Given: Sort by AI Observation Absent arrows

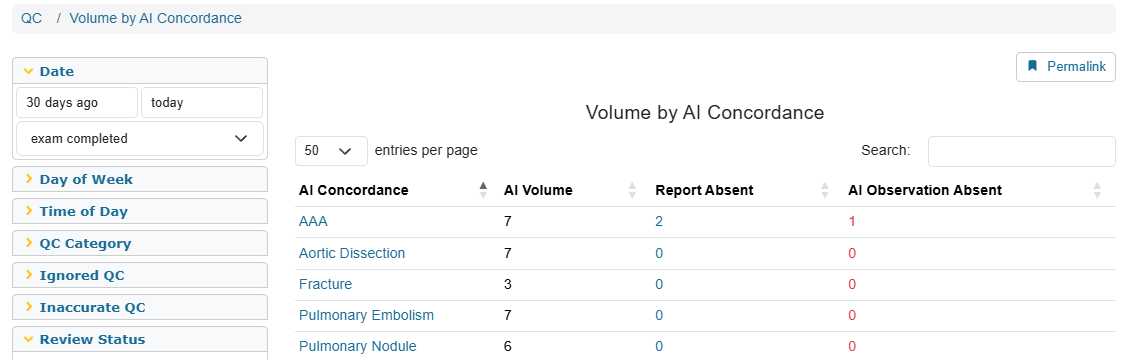Looking at the screenshot, I should coord(1097,190).
